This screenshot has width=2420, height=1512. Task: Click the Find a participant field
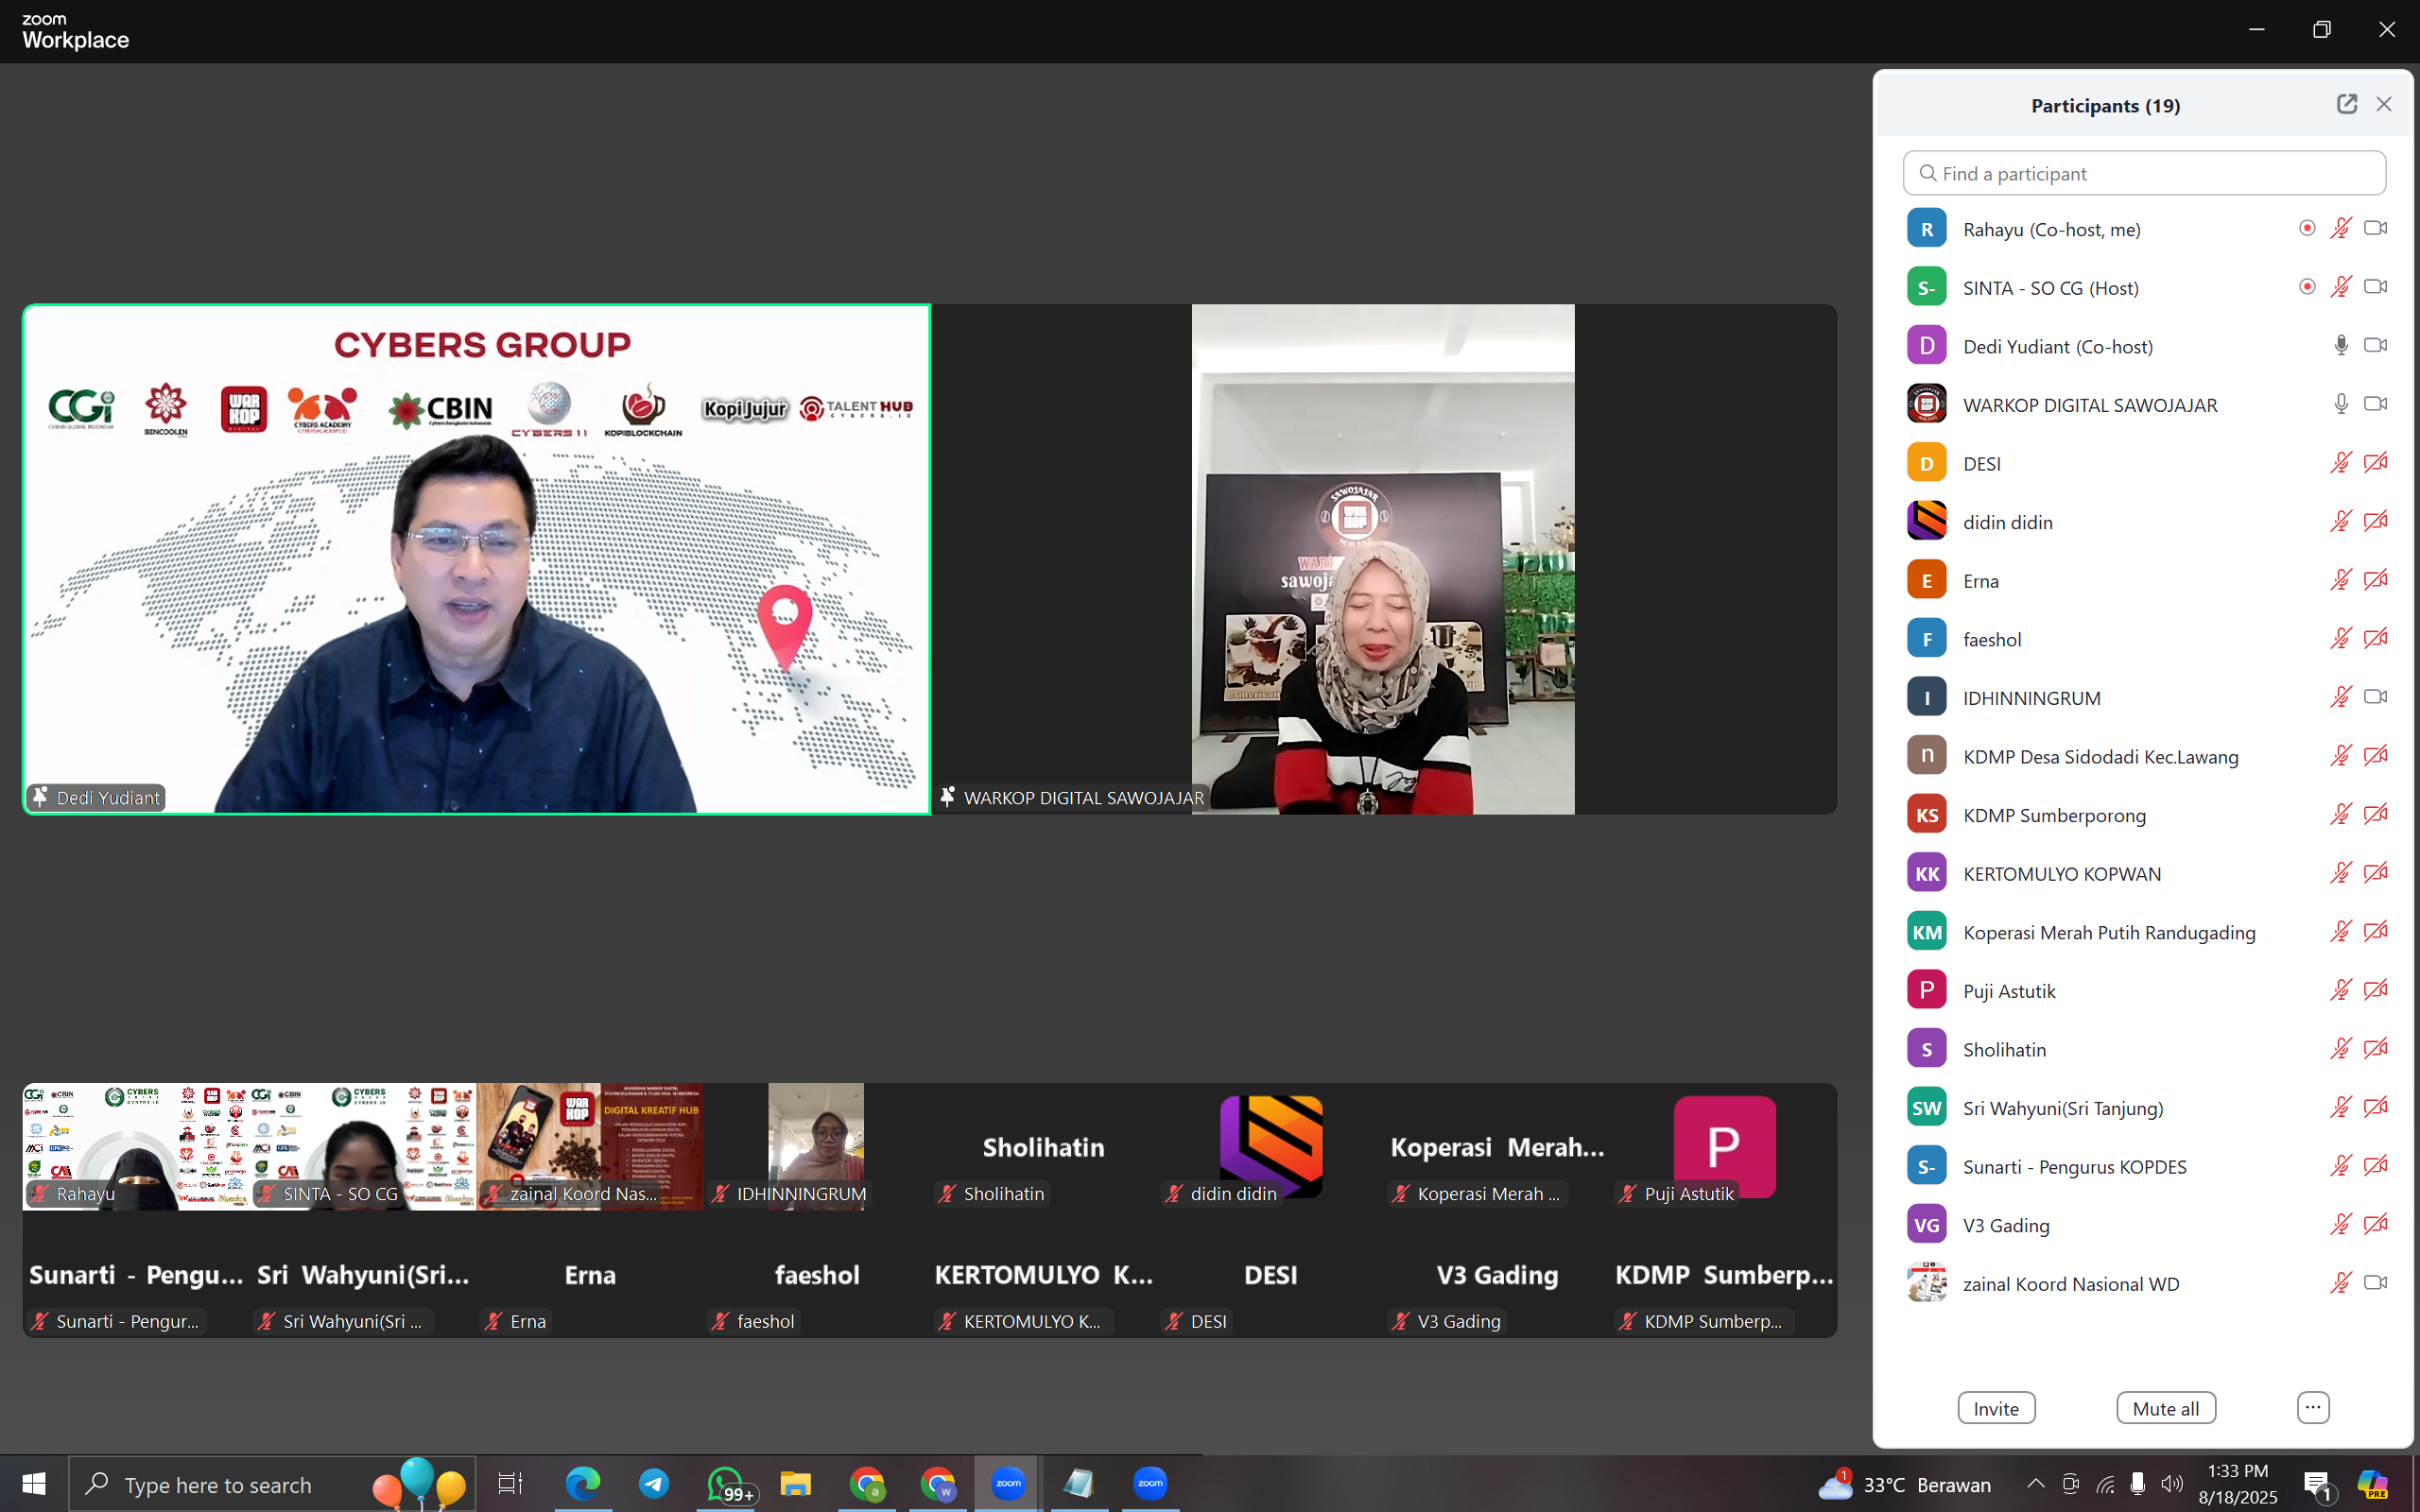tap(2144, 174)
